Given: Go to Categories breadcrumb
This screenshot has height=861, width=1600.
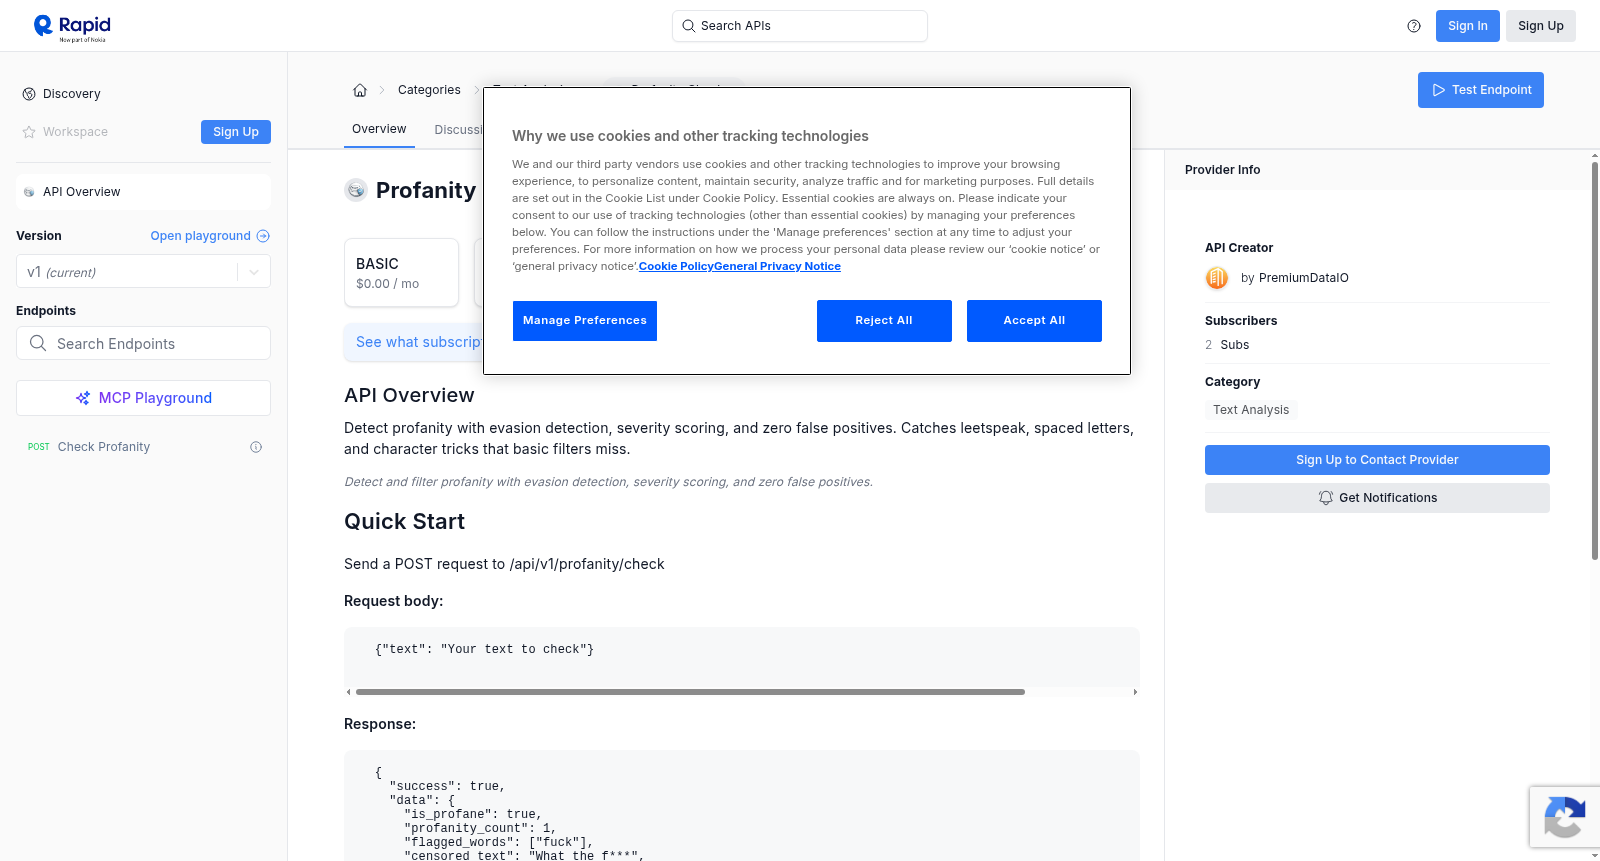Looking at the screenshot, I should (x=429, y=90).
